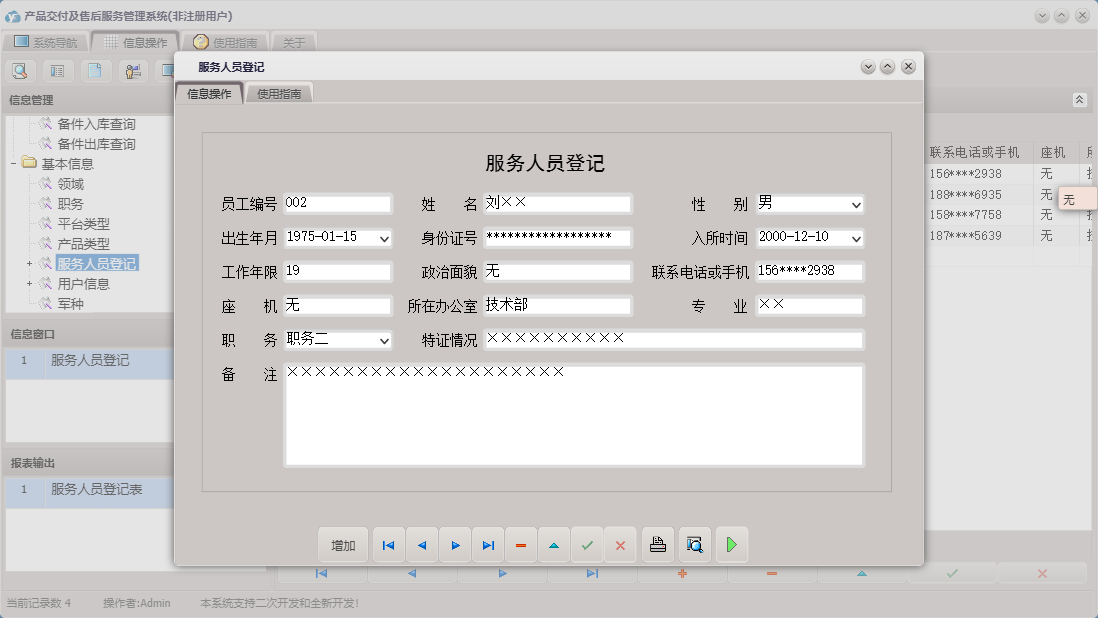Confirm changes with the green check icon
The image size is (1098, 618).
pyautogui.click(x=588, y=544)
